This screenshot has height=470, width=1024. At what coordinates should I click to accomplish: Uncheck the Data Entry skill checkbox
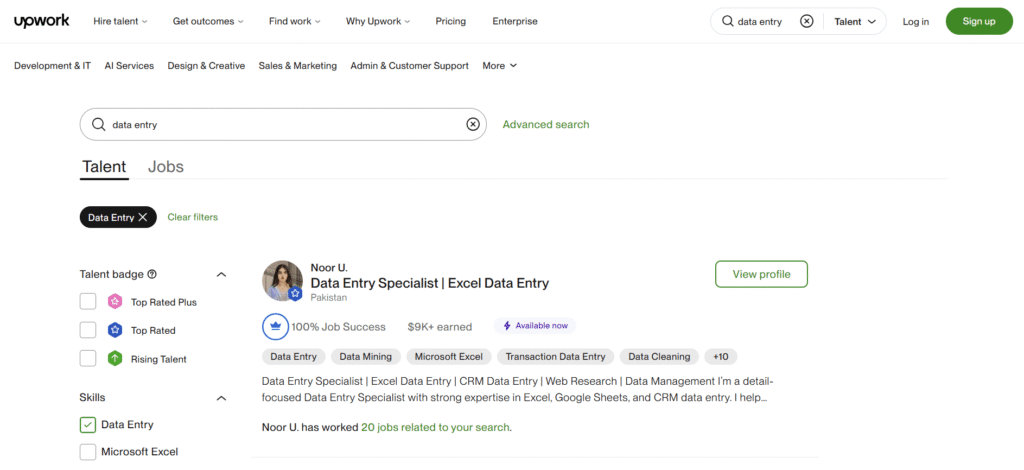point(88,424)
